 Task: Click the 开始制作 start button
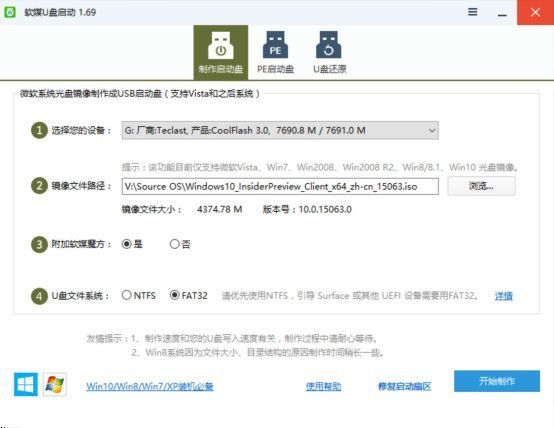click(497, 381)
